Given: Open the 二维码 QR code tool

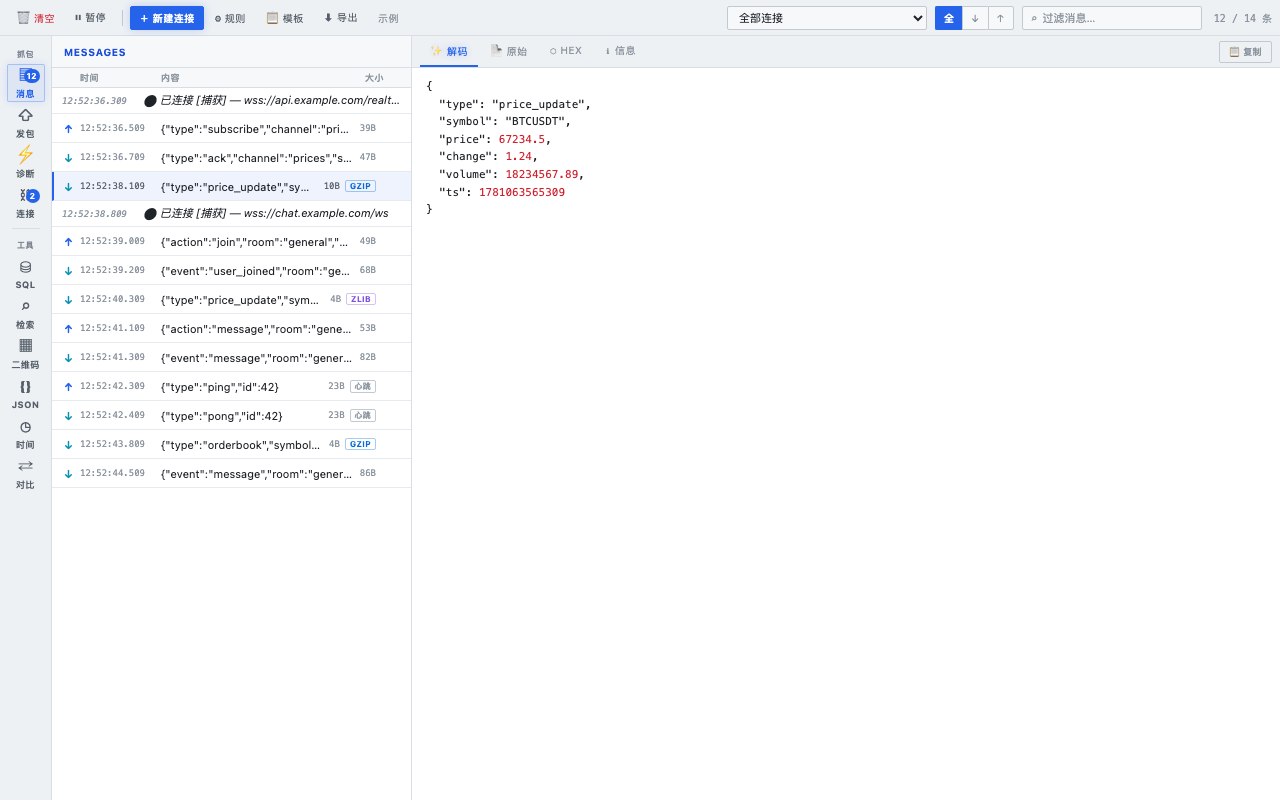Looking at the screenshot, I should [26, 354].
